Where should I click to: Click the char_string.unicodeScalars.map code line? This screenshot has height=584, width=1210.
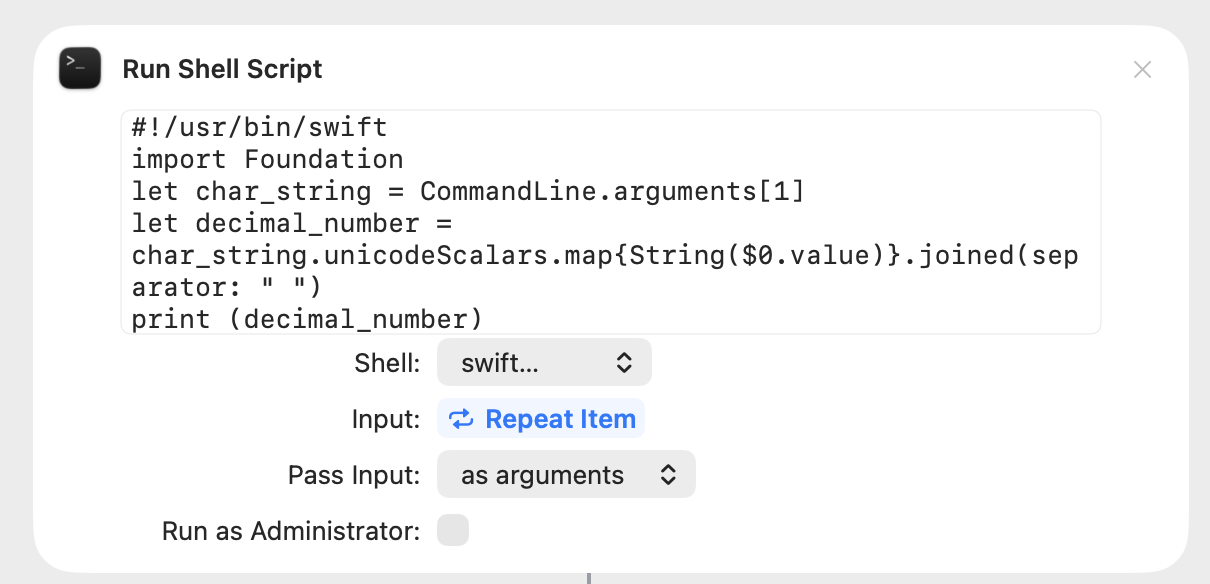[x=605, y=256]
